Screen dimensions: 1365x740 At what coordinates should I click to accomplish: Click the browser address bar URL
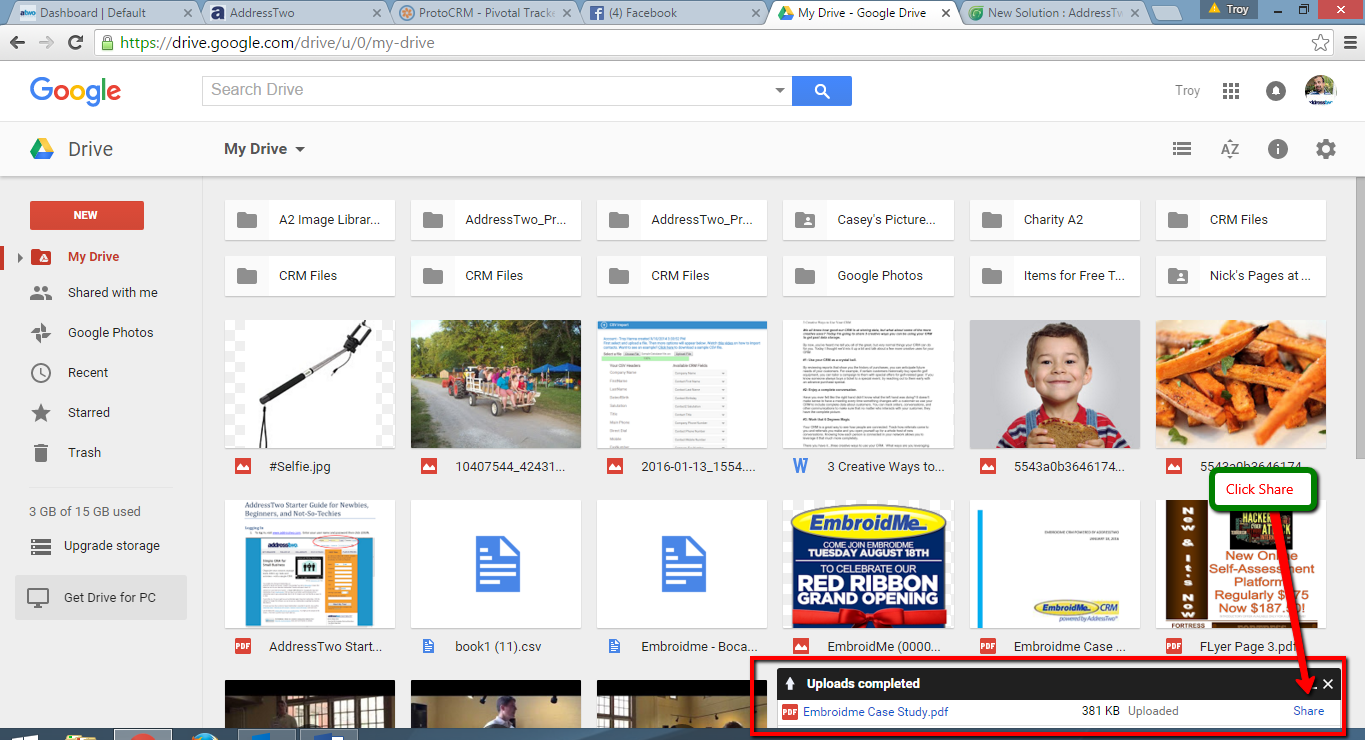(x=277, y=43)
